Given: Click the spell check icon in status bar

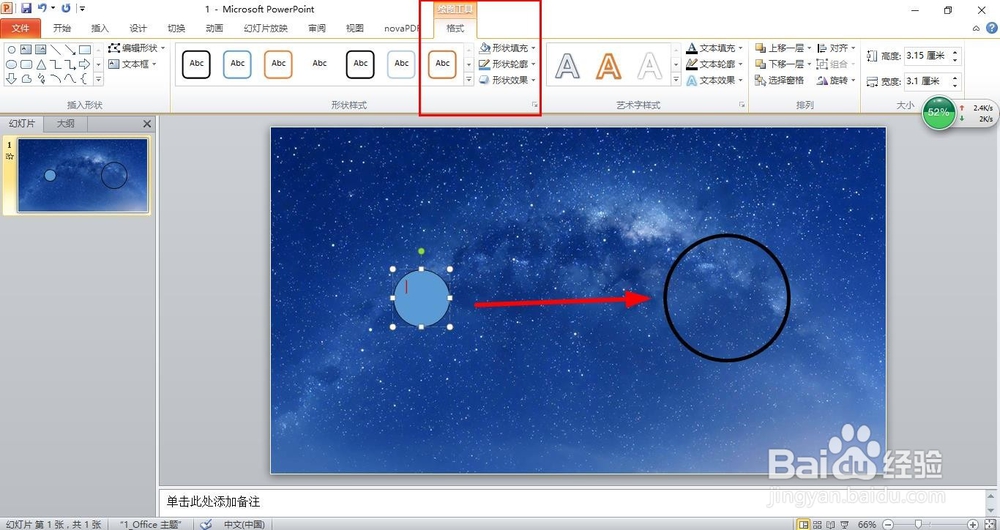Looking at the screenshot, I should click(x=206, y=524).
